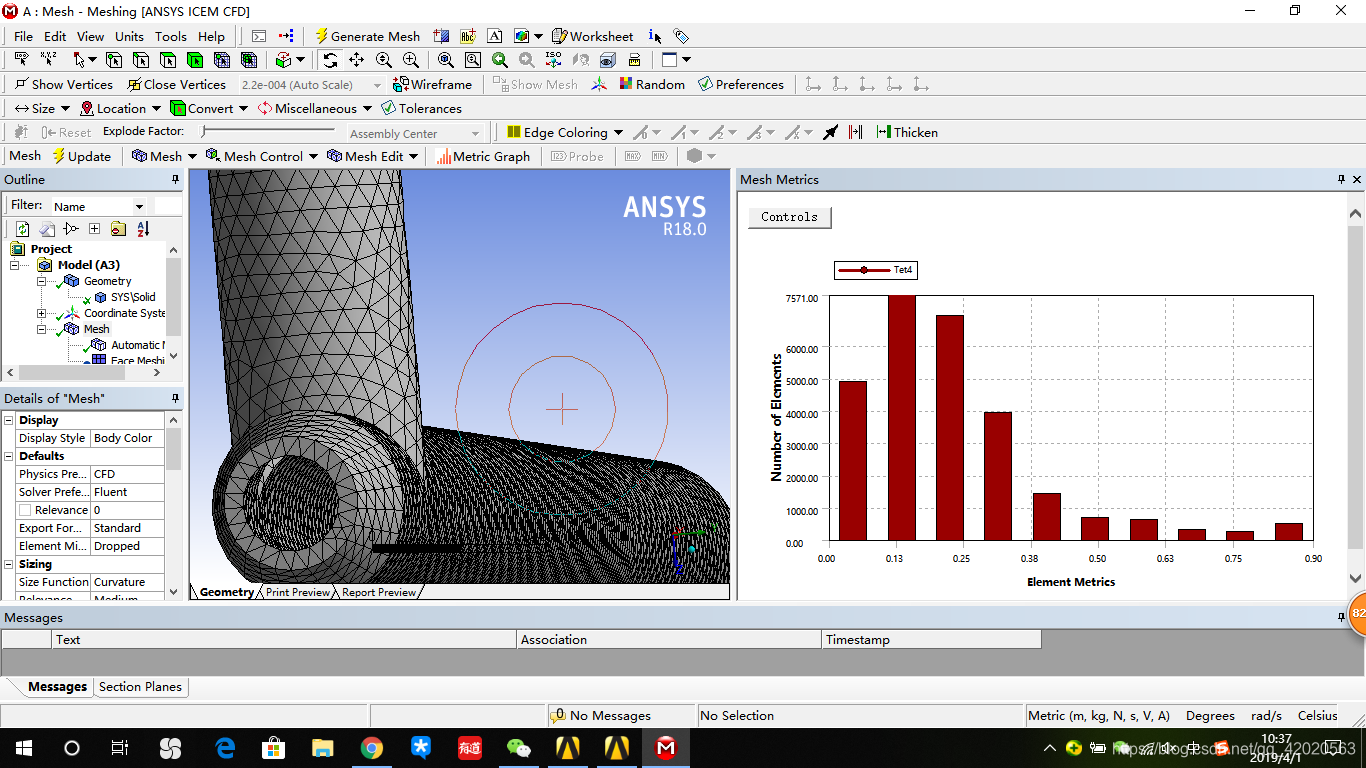1366x768 pixels.
Task: Toggle Show Vertices
Action: 63,84
